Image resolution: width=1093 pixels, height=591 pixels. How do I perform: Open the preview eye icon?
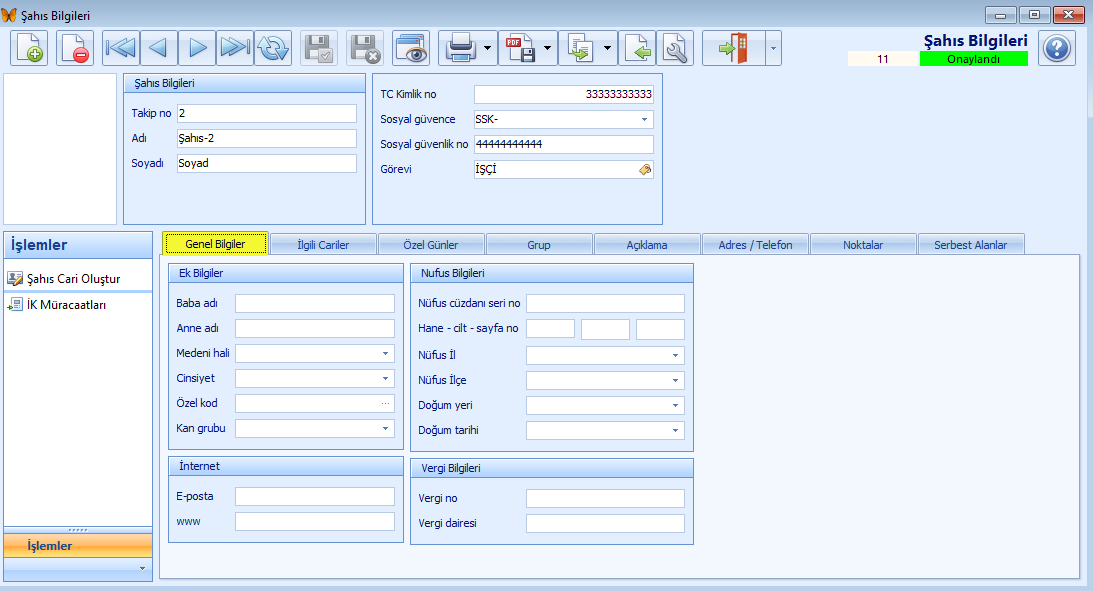click(x=411, y=48)
